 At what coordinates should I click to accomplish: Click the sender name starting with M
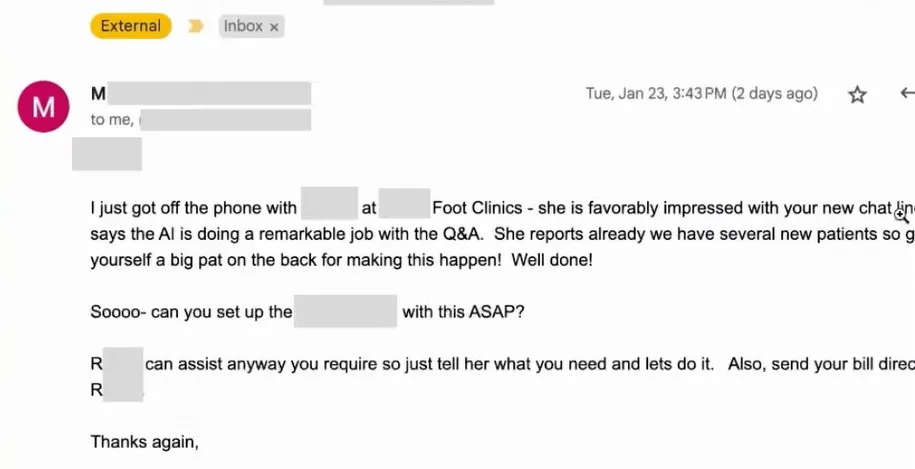click(99, 94)
